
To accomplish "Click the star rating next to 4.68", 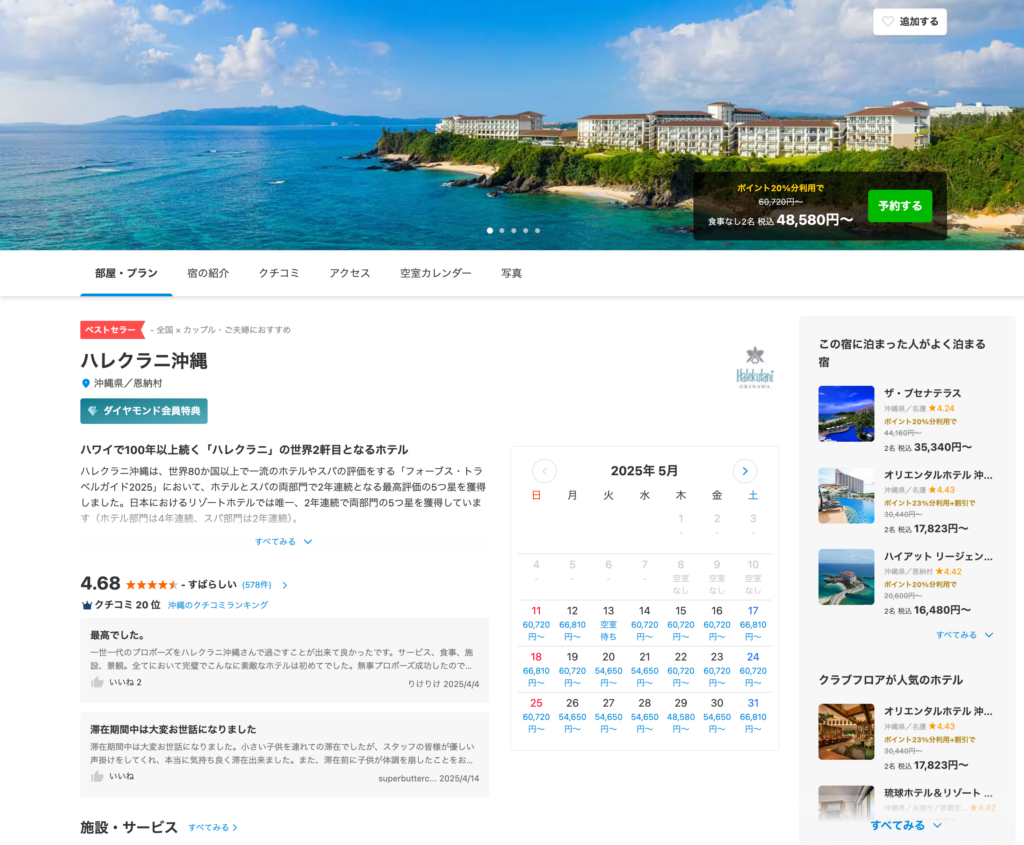I will tap(152, 584).
